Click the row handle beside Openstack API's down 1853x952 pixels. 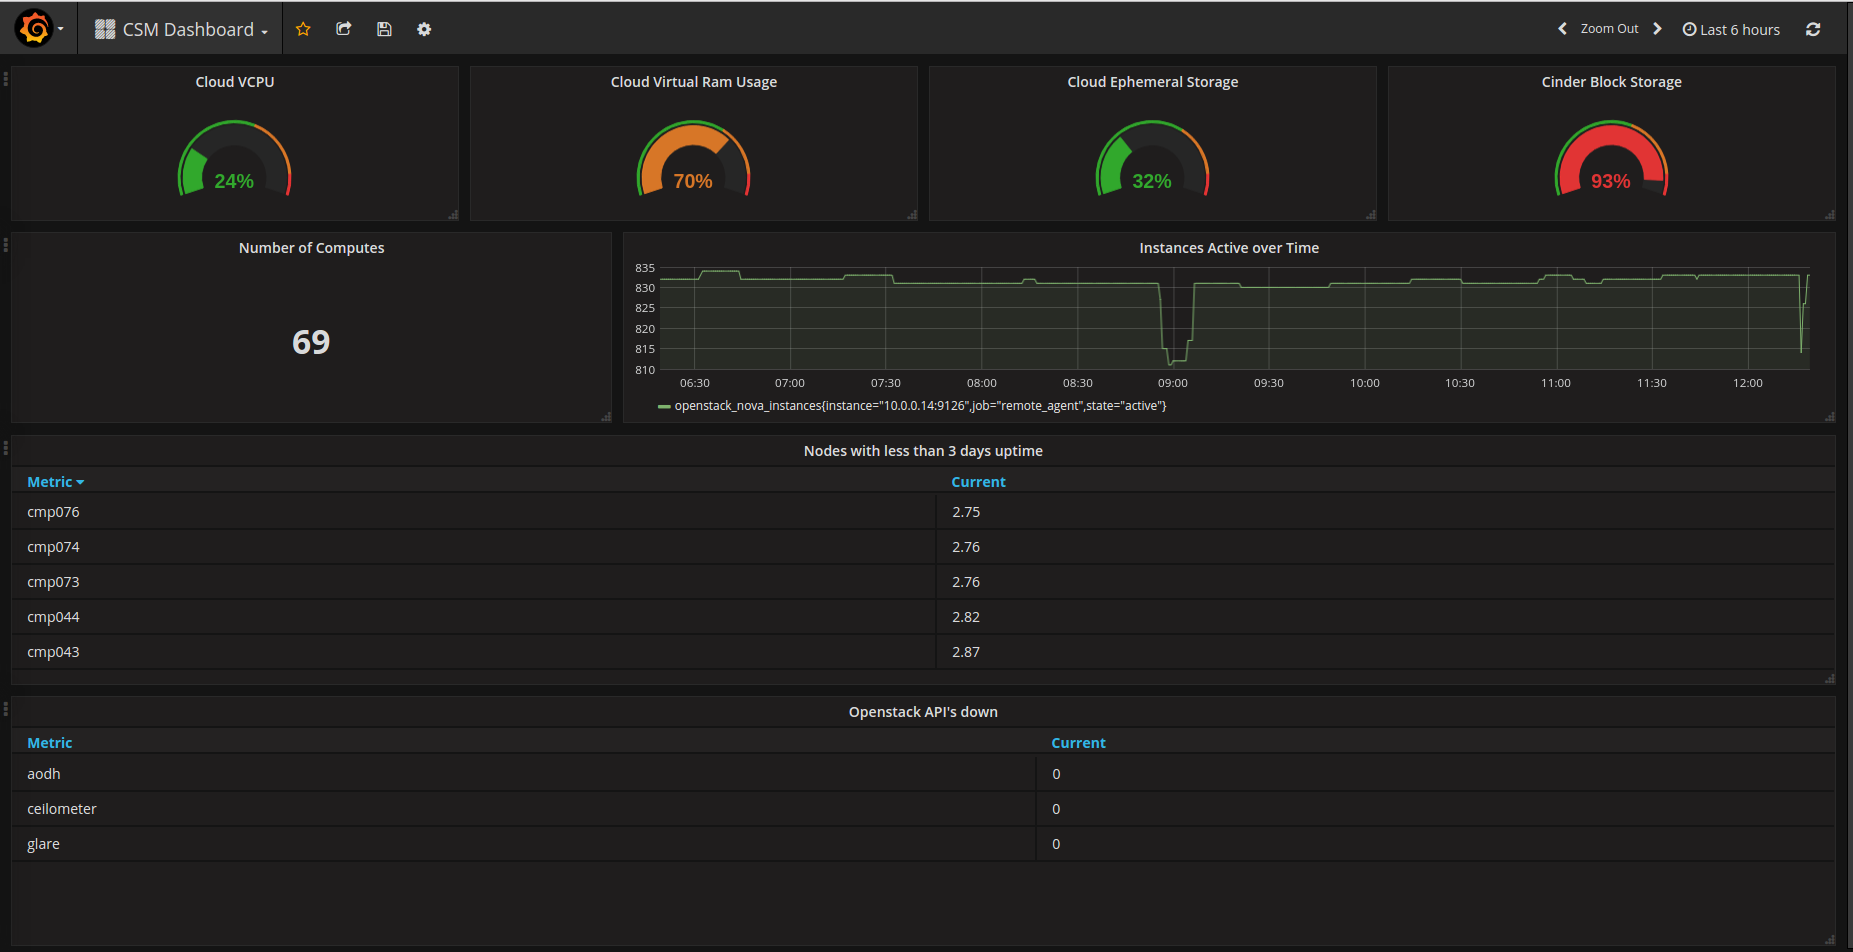tap(5, 708)
